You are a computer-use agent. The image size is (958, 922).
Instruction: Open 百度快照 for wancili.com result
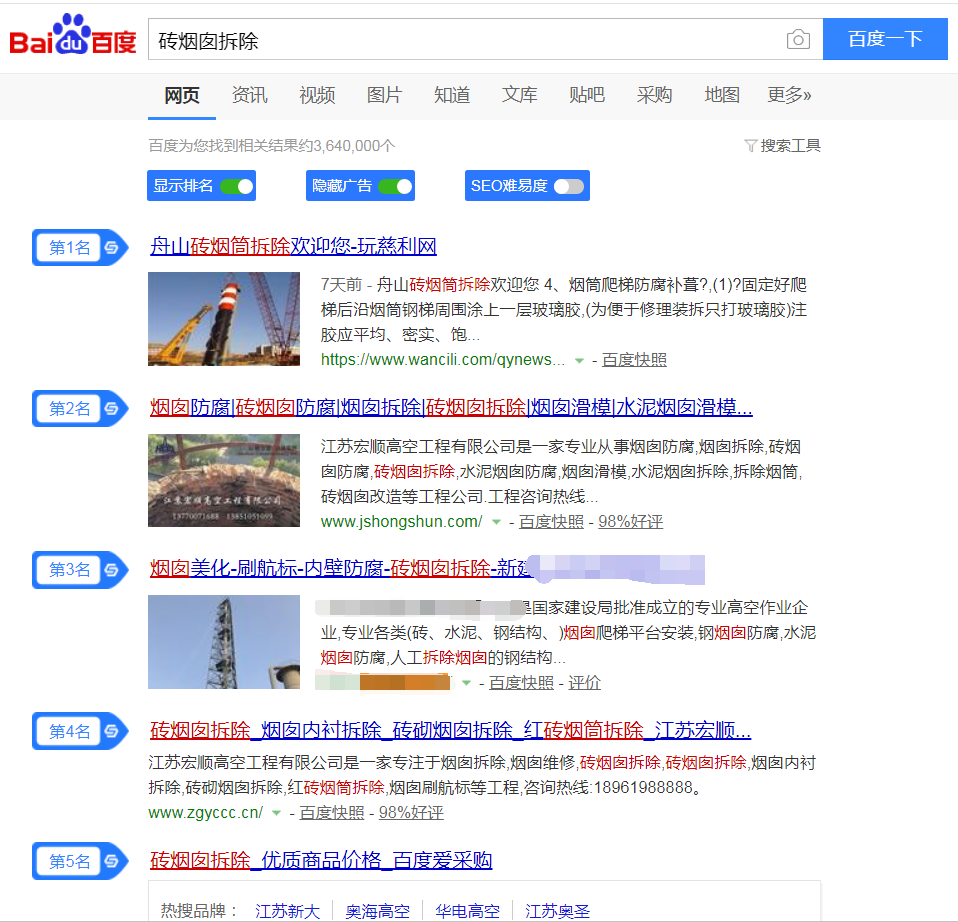pos(634,360)
